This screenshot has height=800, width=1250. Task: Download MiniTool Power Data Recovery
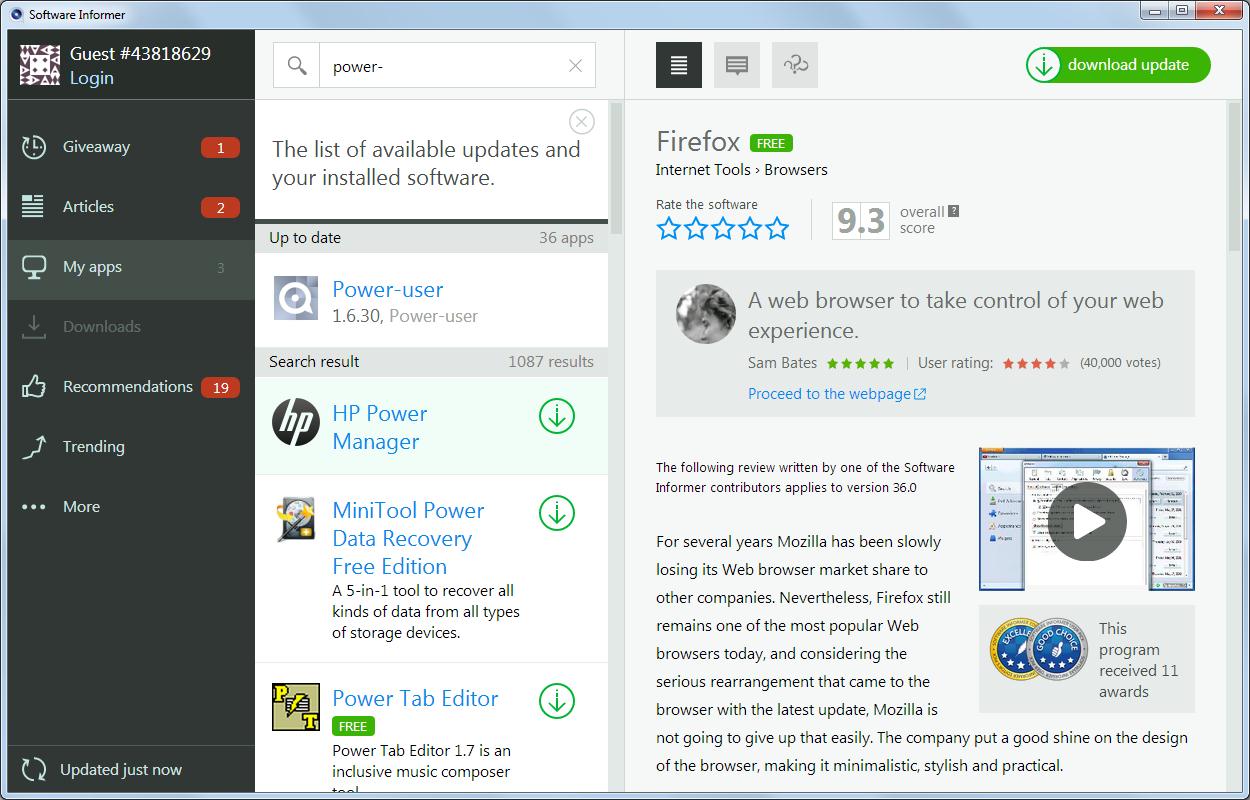coord(557,513)
